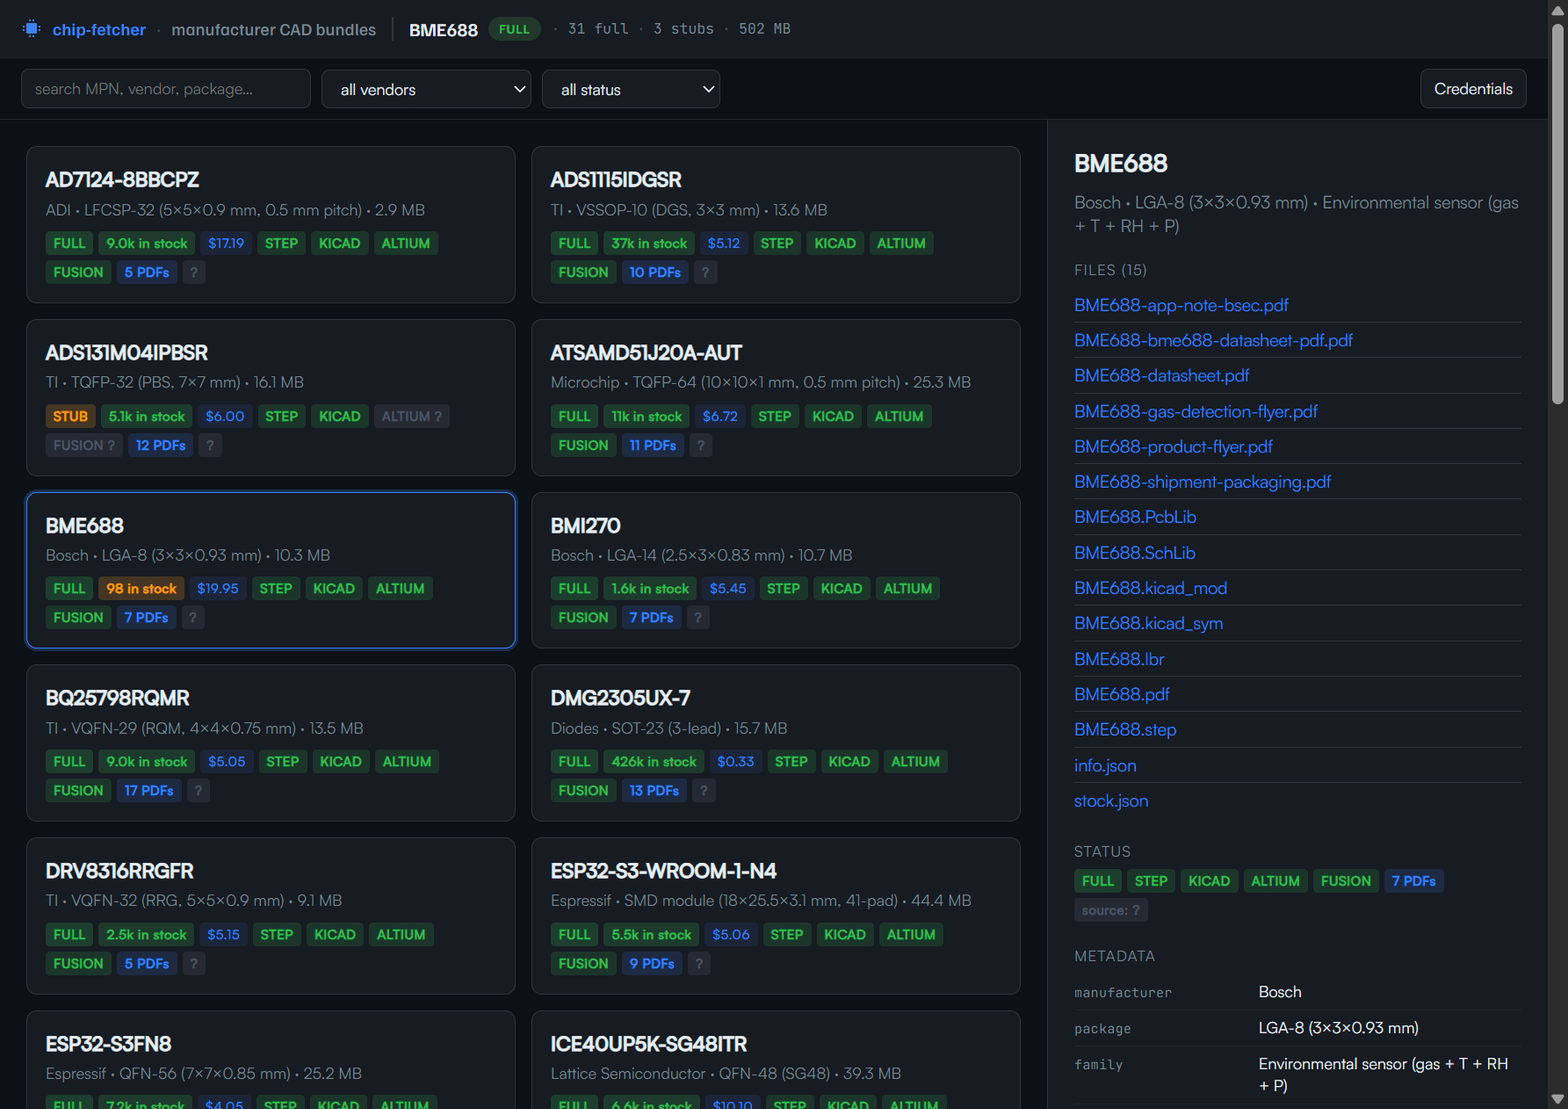Select the DMG2305UX-7 card title
This screenshot has height=1109, width=1568.
620,698
